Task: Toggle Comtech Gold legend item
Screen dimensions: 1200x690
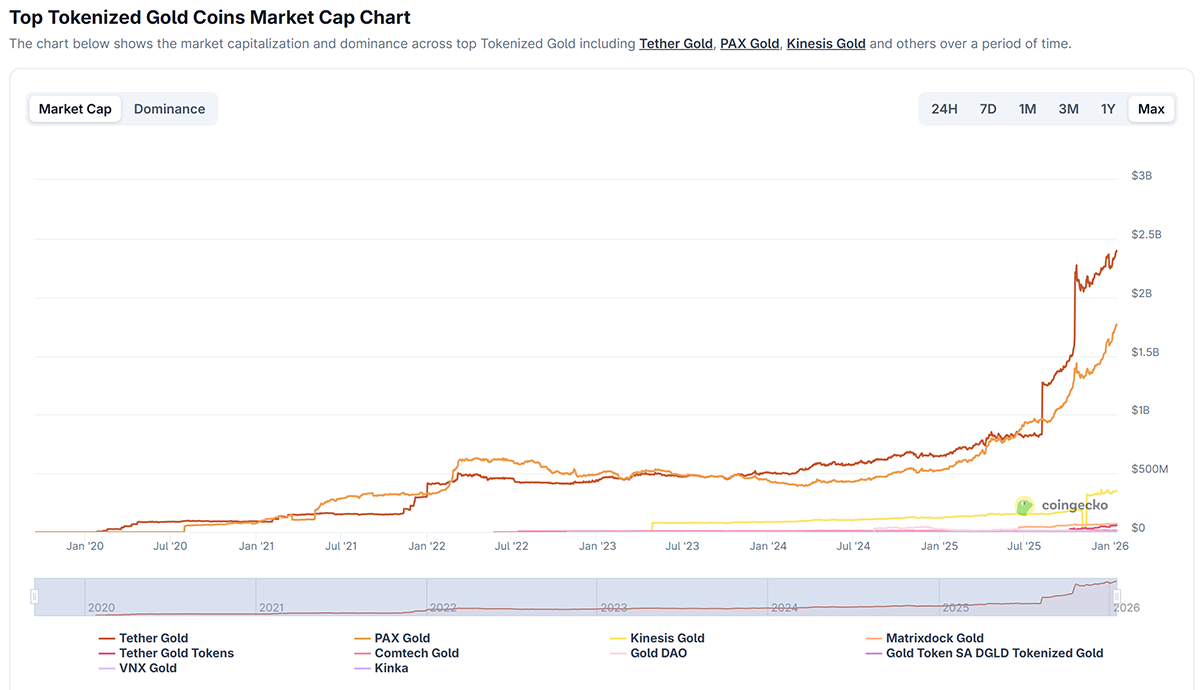Action: (416, 653)
